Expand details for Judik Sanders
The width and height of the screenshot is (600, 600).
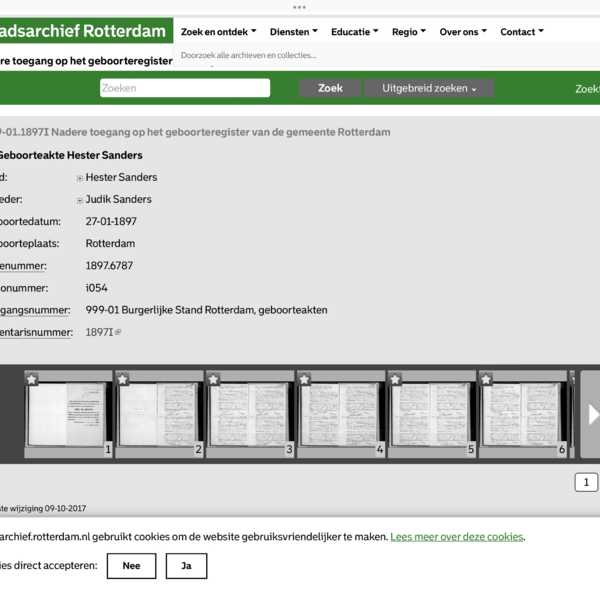(80, 200)
